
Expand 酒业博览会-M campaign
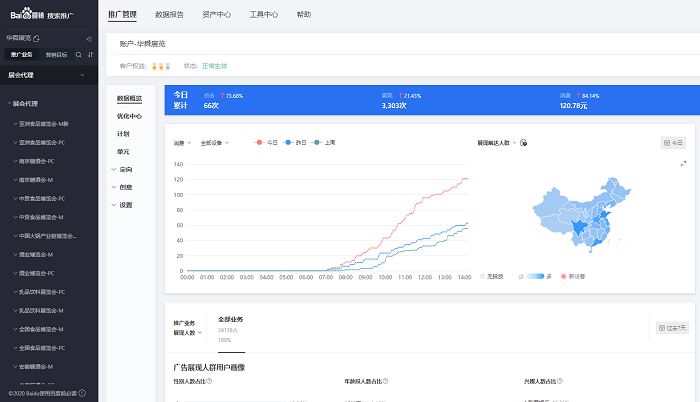coord(15,255)
